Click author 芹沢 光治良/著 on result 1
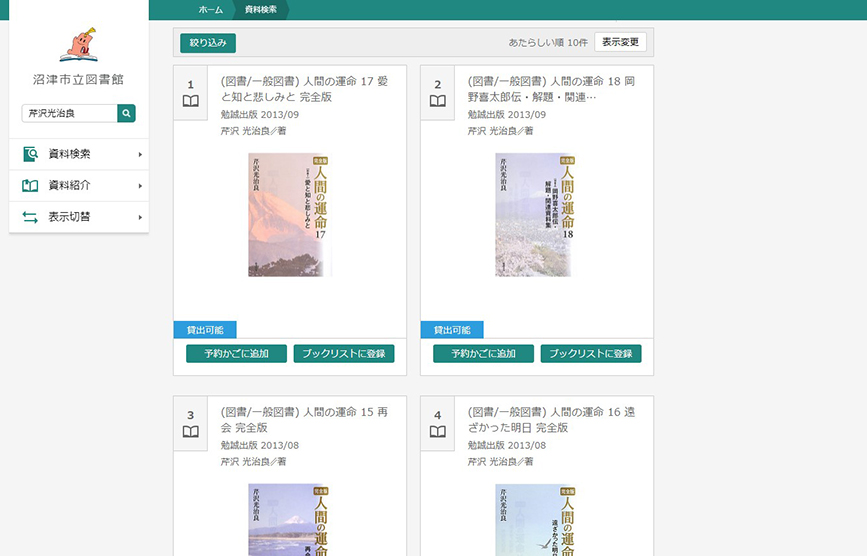The width and height of the screenshot is (867, 556). point(253,131)
